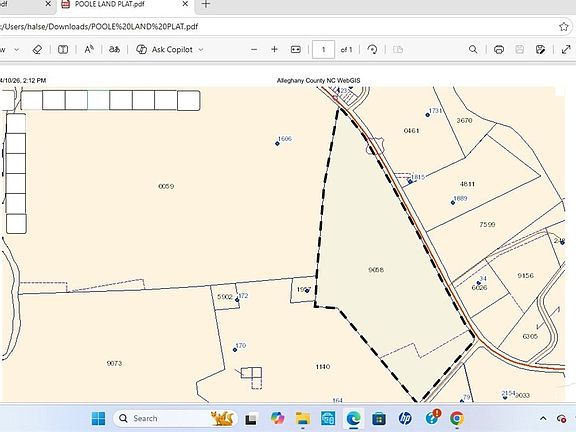Click the page number input field
This screenshot has height=432, width=576.
pos(323,49)
